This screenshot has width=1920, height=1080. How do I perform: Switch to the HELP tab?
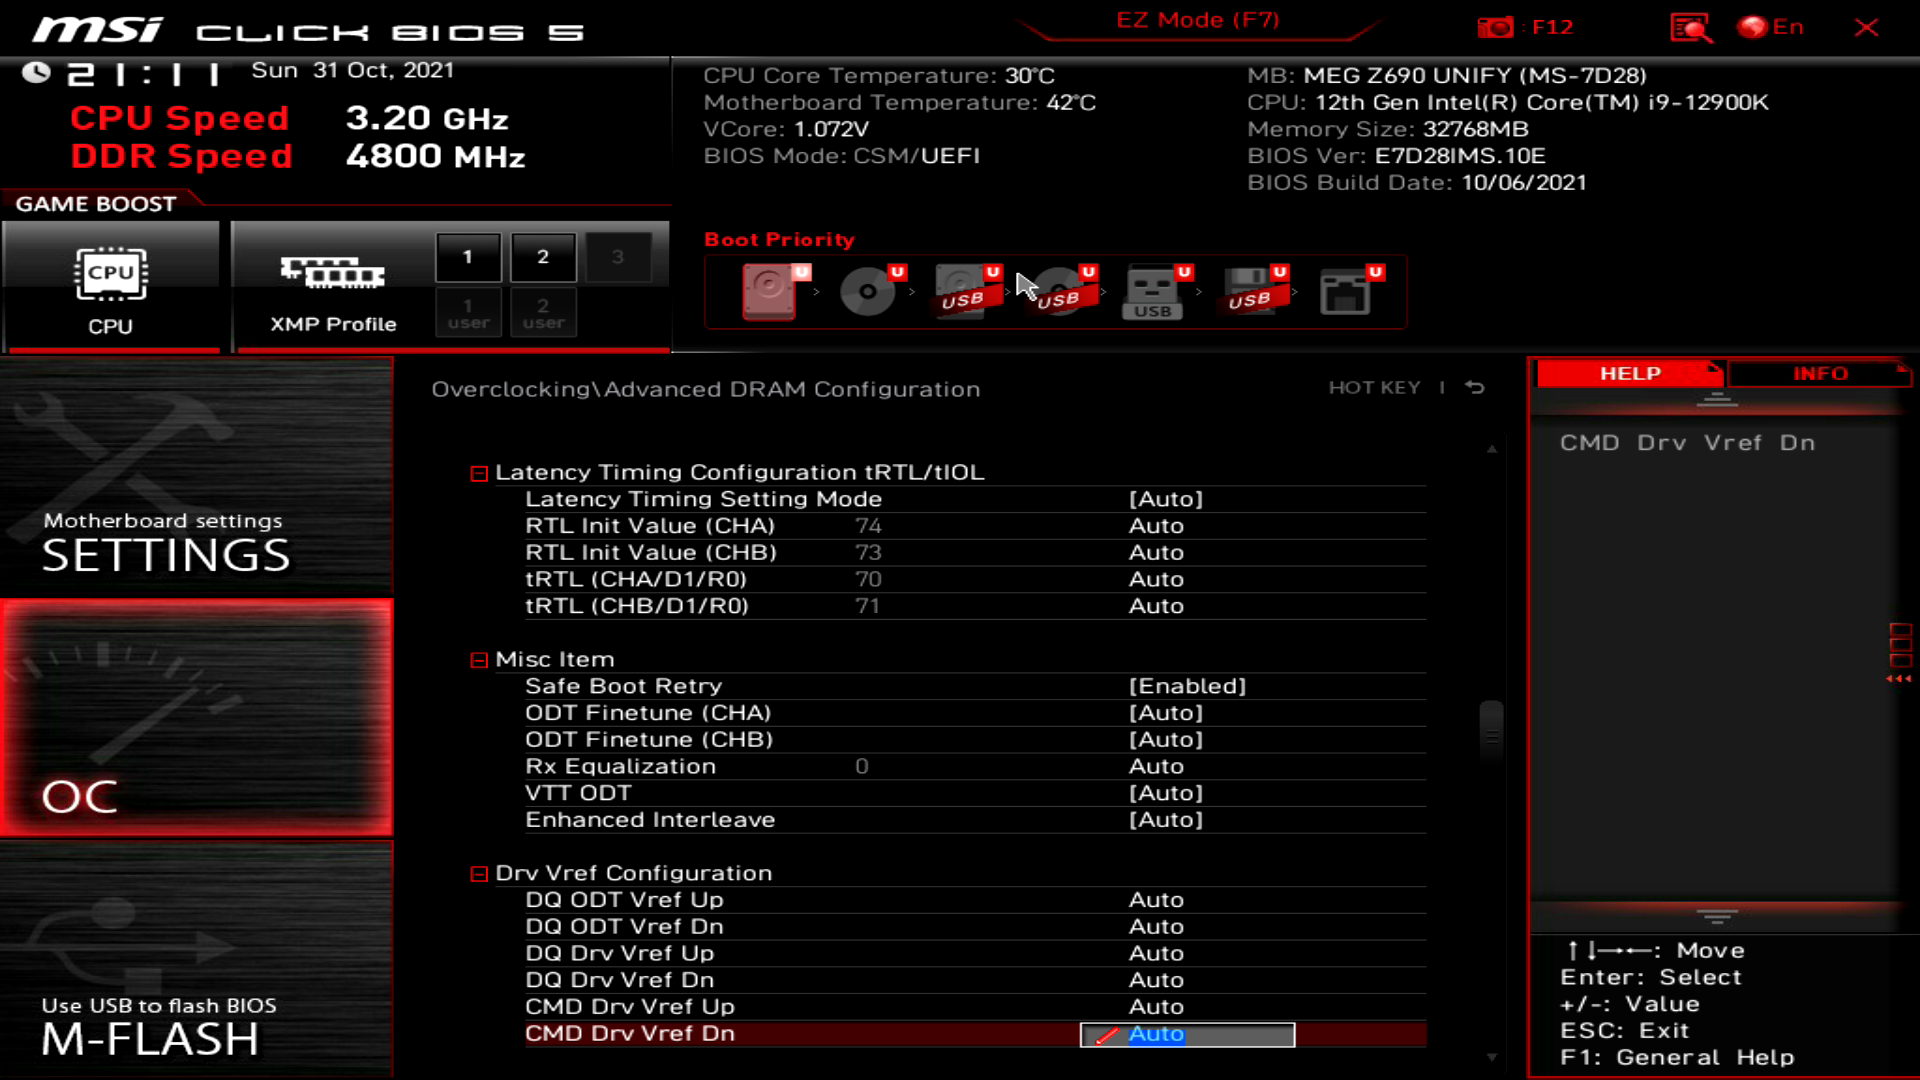point(1628,373)
